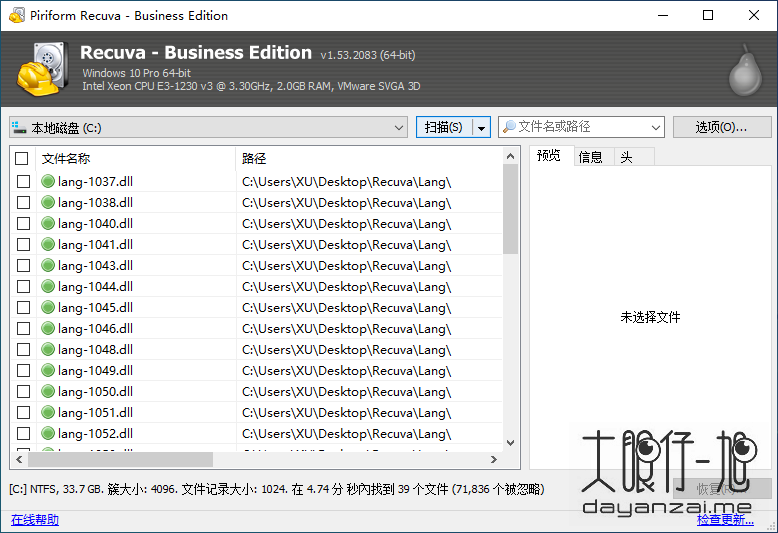The image size is (778, 533).
Task: Click the green status icon for lang-1041.dll
Action: [48, 245]
